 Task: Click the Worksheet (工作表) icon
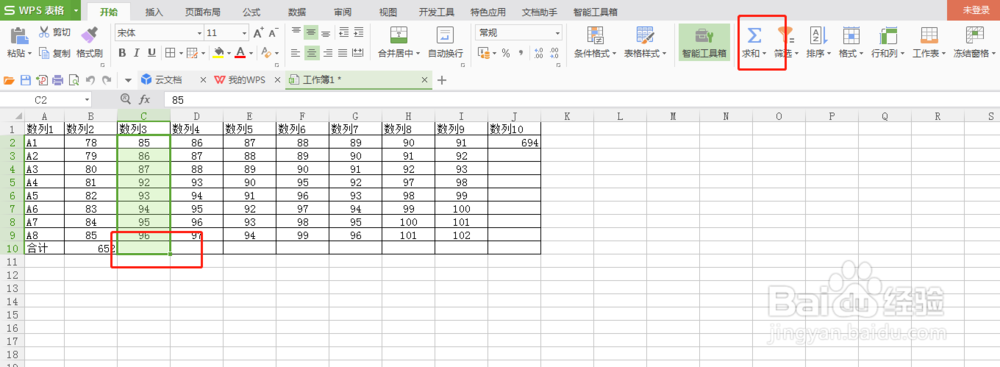929,35
